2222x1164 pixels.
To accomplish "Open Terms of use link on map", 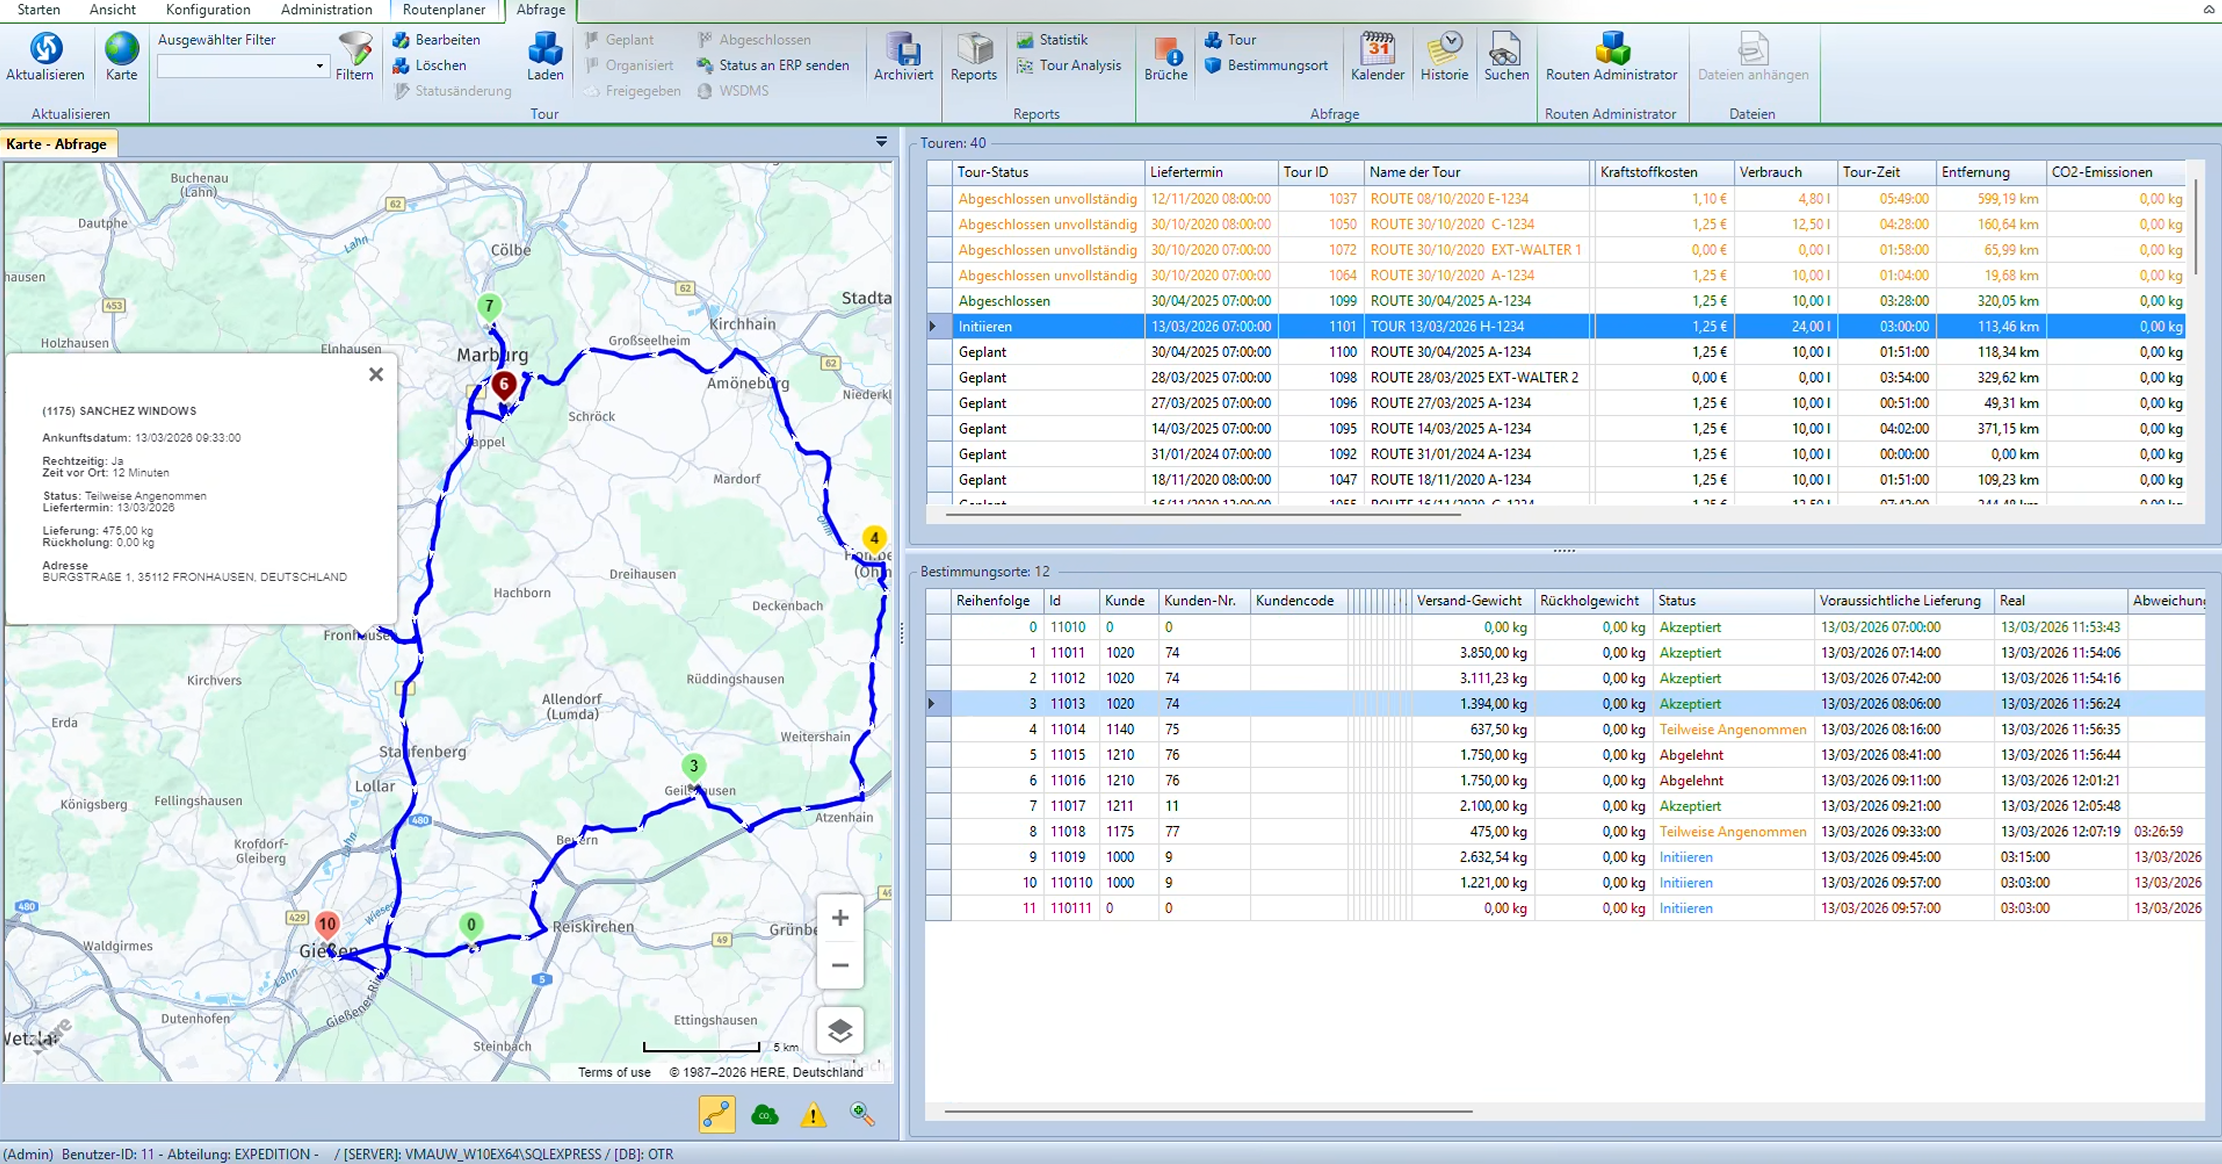I will tap(614, 1072).
